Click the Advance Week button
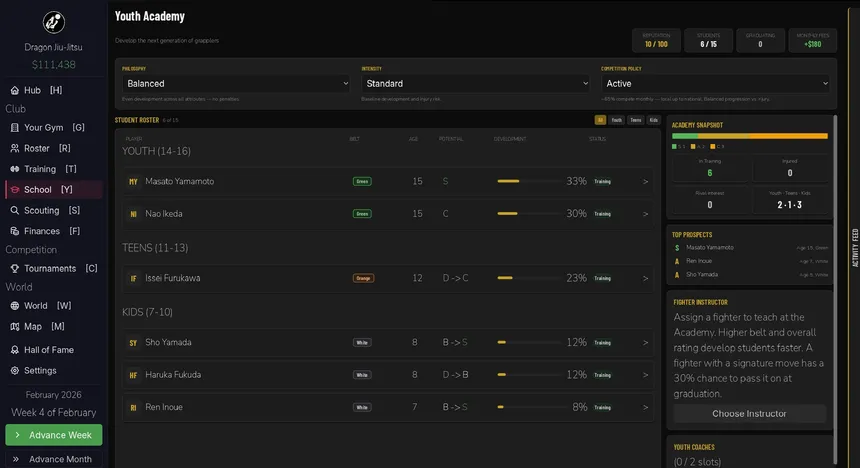The height and width of the screenshot is (468, 860). click(54, 435)
